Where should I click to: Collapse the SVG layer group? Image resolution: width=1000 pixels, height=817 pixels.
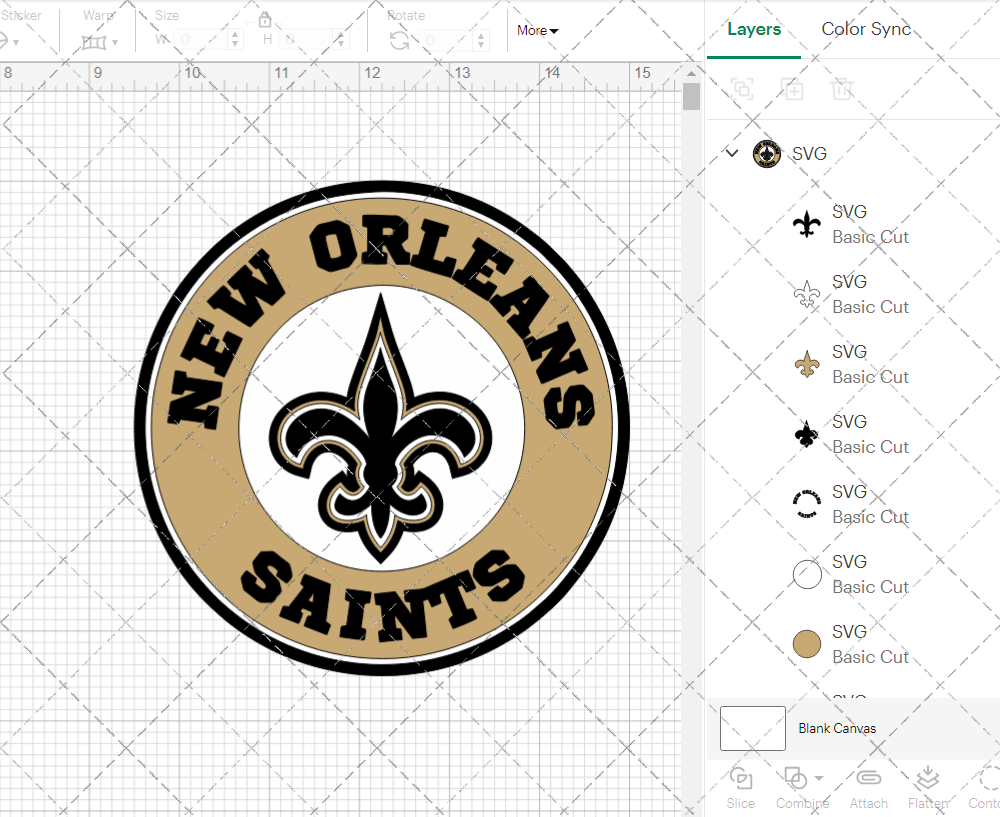pyautogui.click(x=732, y=154)
